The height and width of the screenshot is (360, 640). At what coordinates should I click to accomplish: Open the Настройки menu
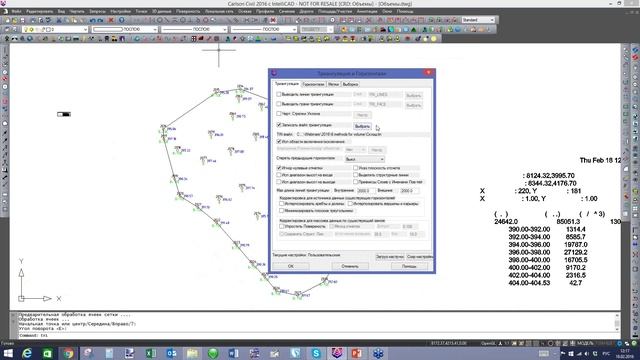(121, 11)
